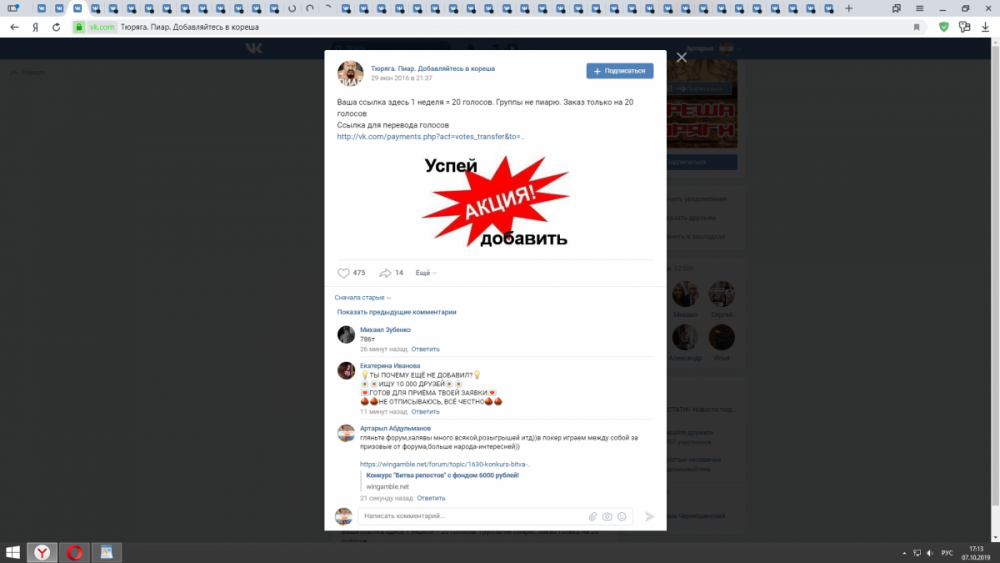Open browser downloads arrow icon
The height and width of the screenshot is (563, 1000).
click(985, 27)
